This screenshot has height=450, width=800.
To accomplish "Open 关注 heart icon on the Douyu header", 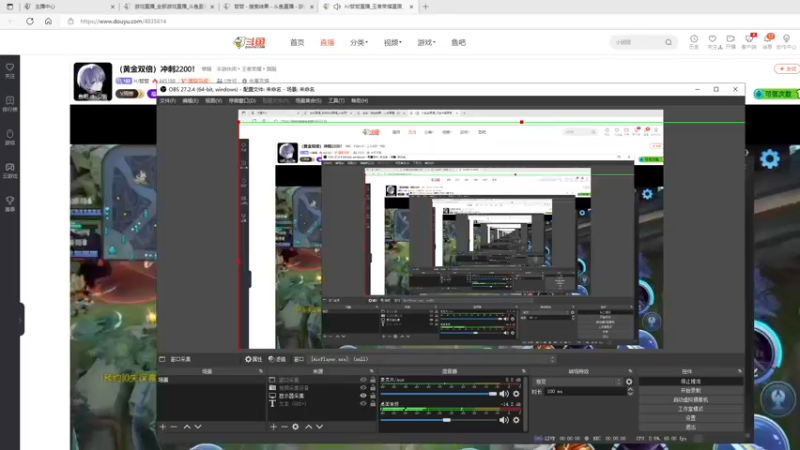I will 712,39.
